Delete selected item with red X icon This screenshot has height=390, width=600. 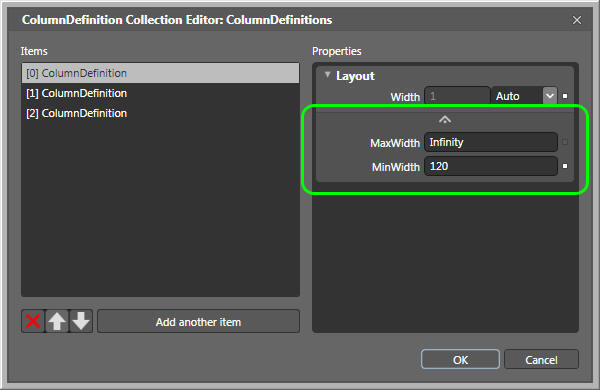click(x=33, y=321)
